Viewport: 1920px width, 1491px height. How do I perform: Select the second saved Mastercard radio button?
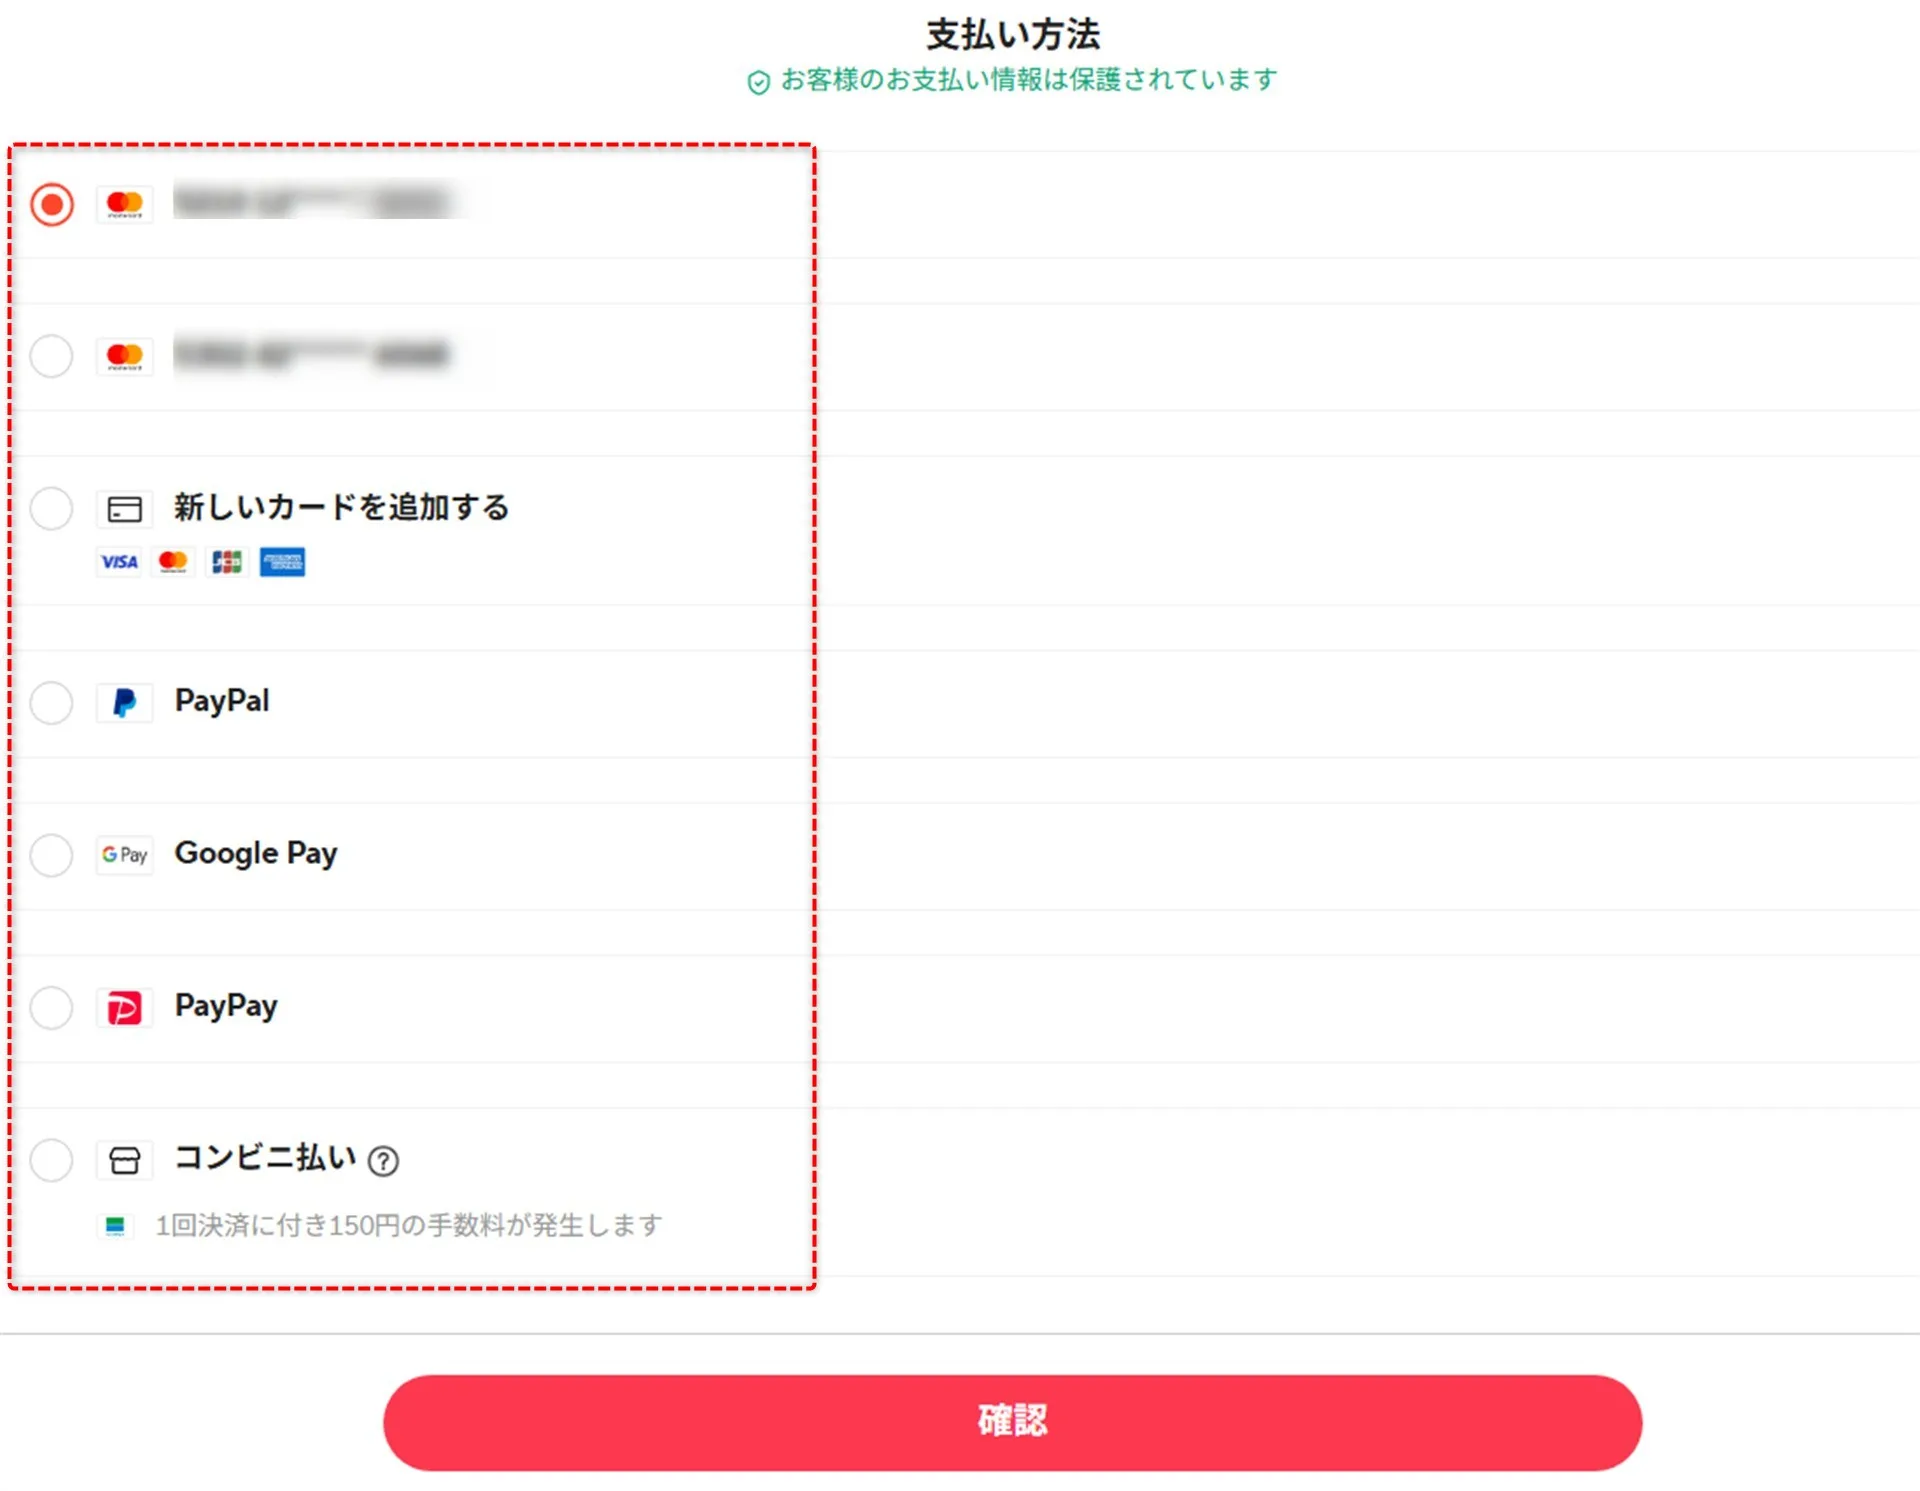tap(52, 356)
